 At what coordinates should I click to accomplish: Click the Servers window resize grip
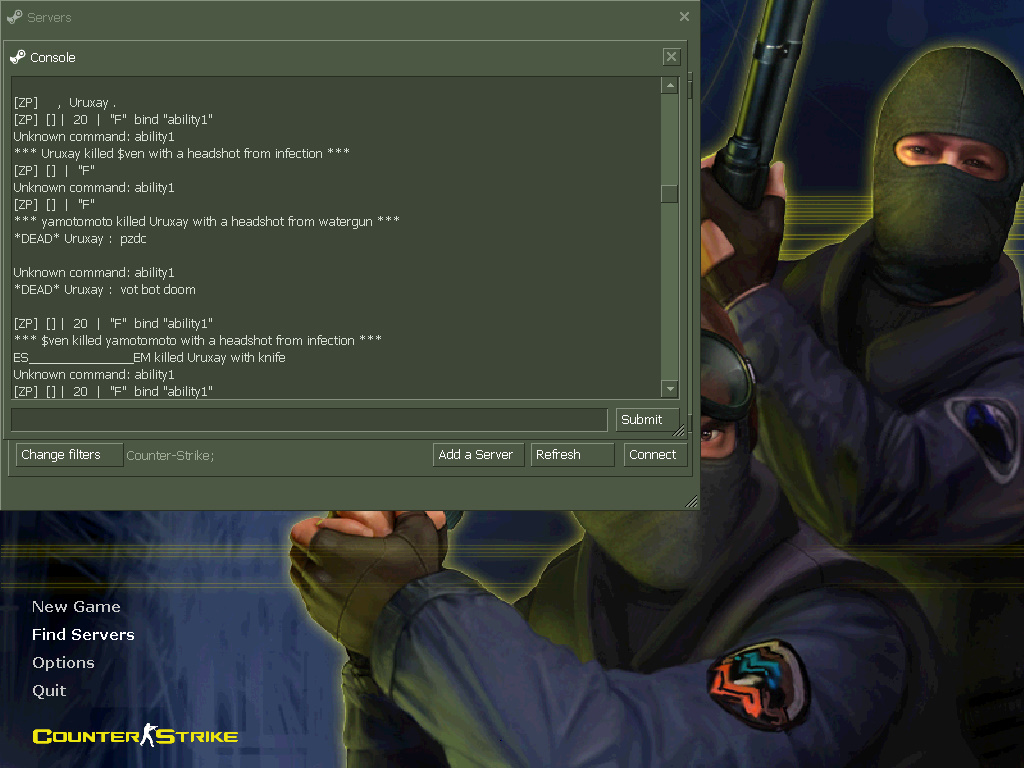[x=691, y=502]
